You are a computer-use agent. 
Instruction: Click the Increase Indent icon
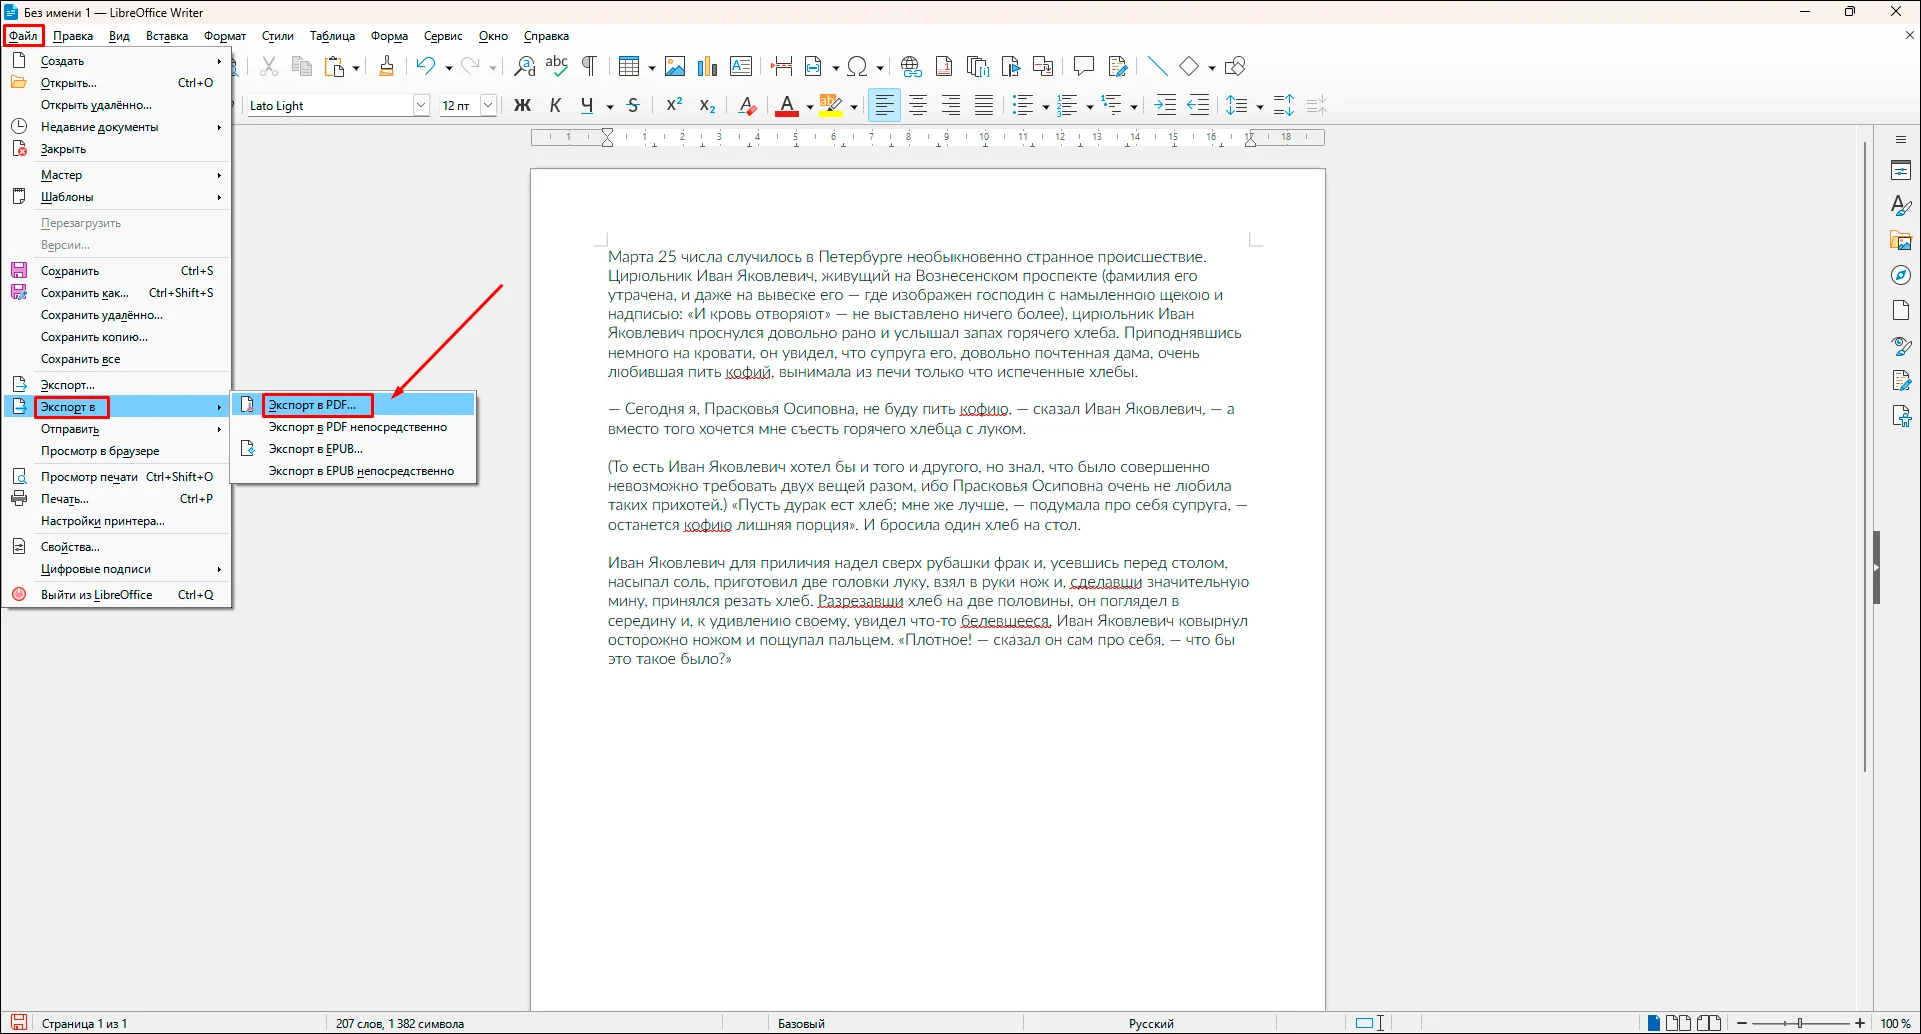tap(1165, 105)
